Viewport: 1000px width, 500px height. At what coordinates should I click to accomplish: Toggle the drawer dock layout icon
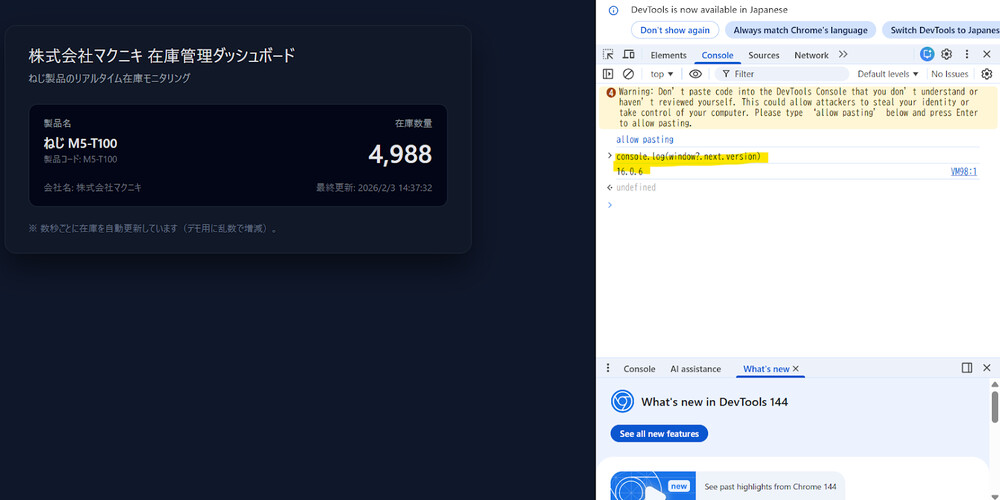967,368
